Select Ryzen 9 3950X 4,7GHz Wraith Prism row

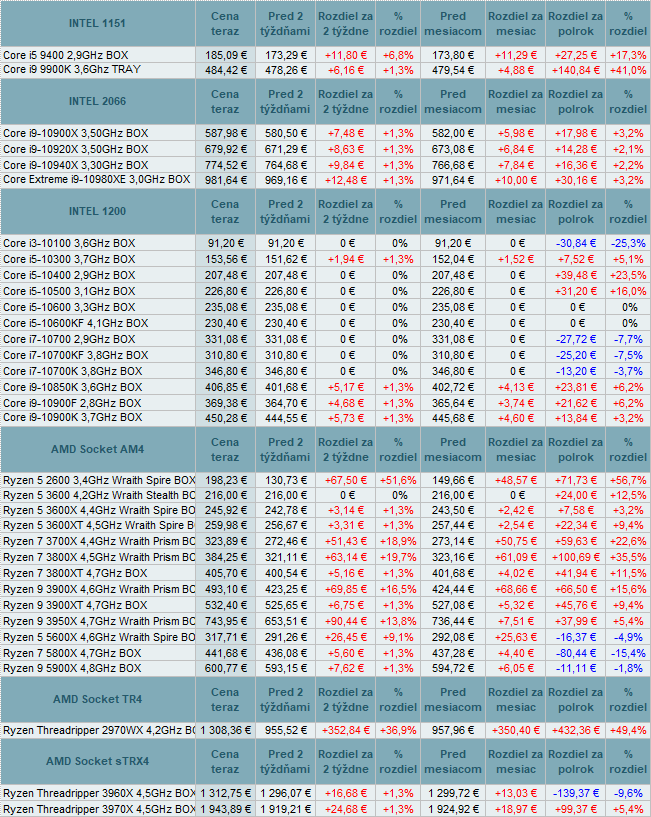pyautogui.click(x=99, y=622)
